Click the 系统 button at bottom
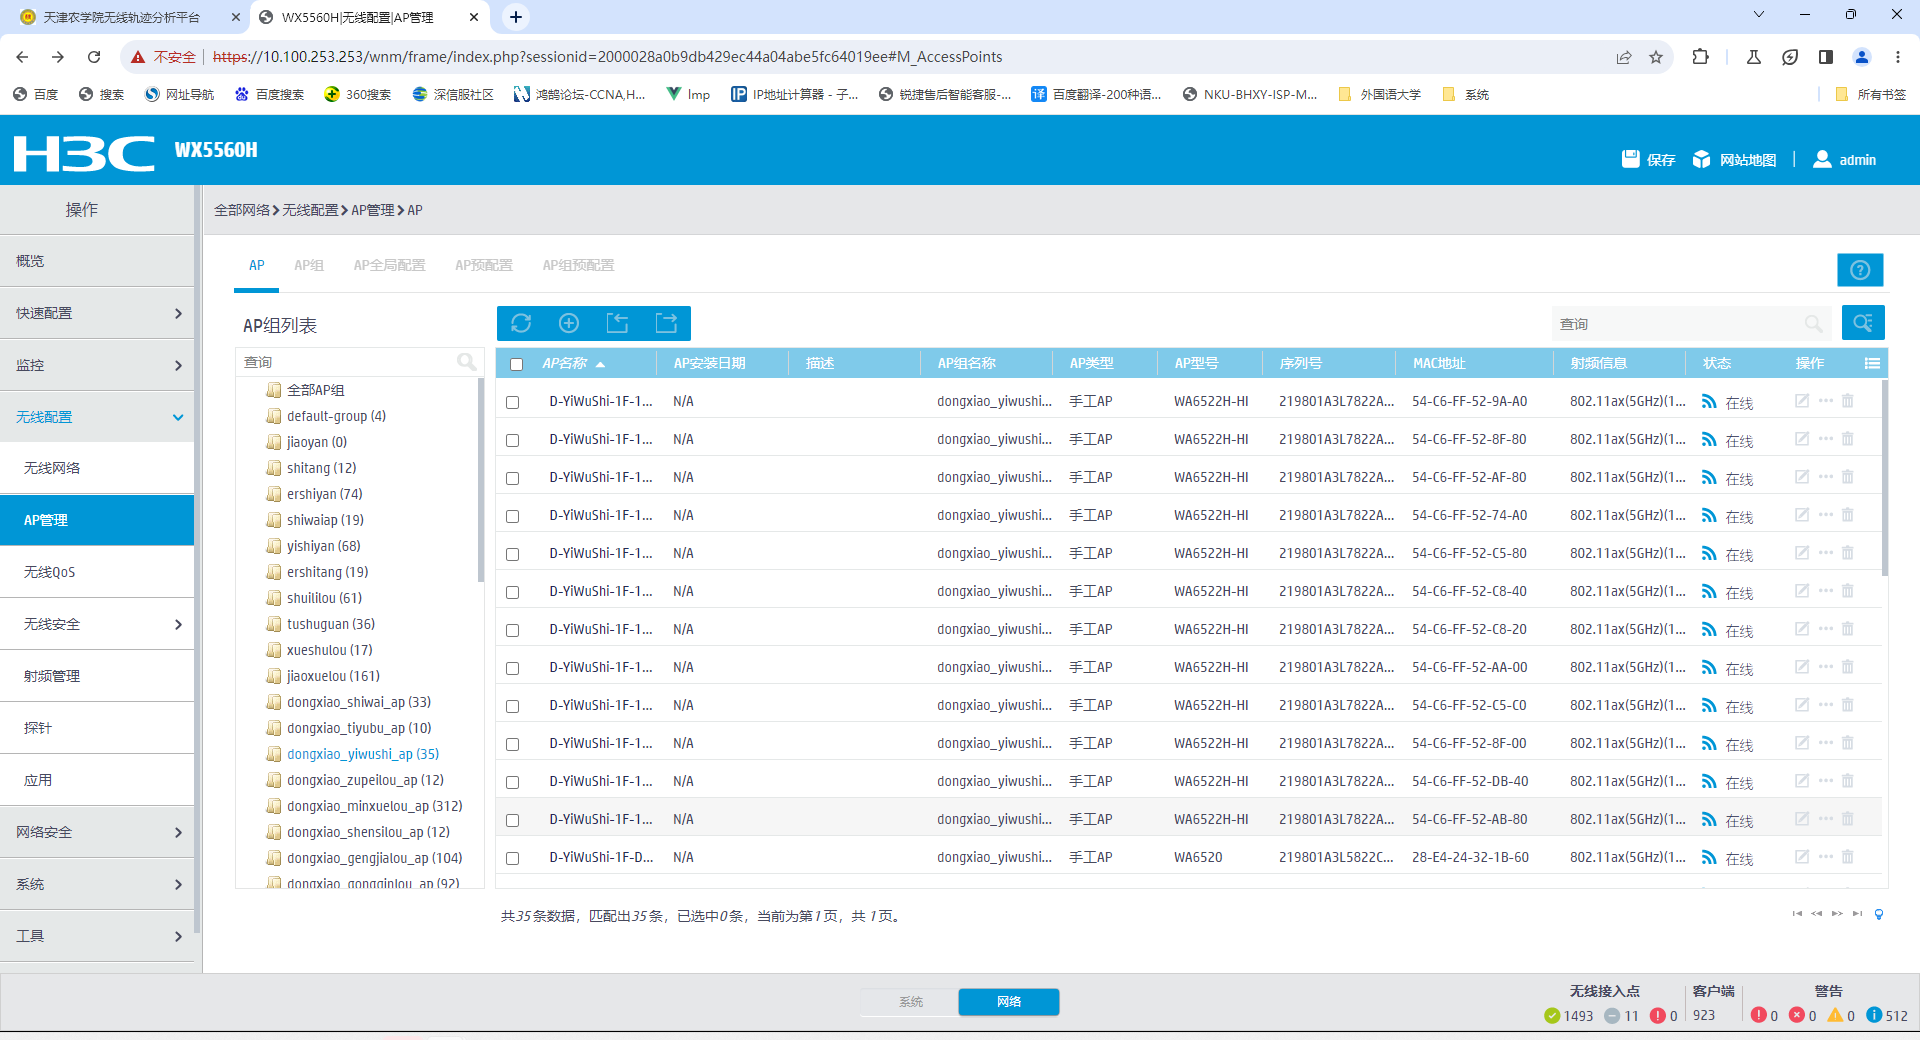The image size is (1920, 1040). 910,1002
